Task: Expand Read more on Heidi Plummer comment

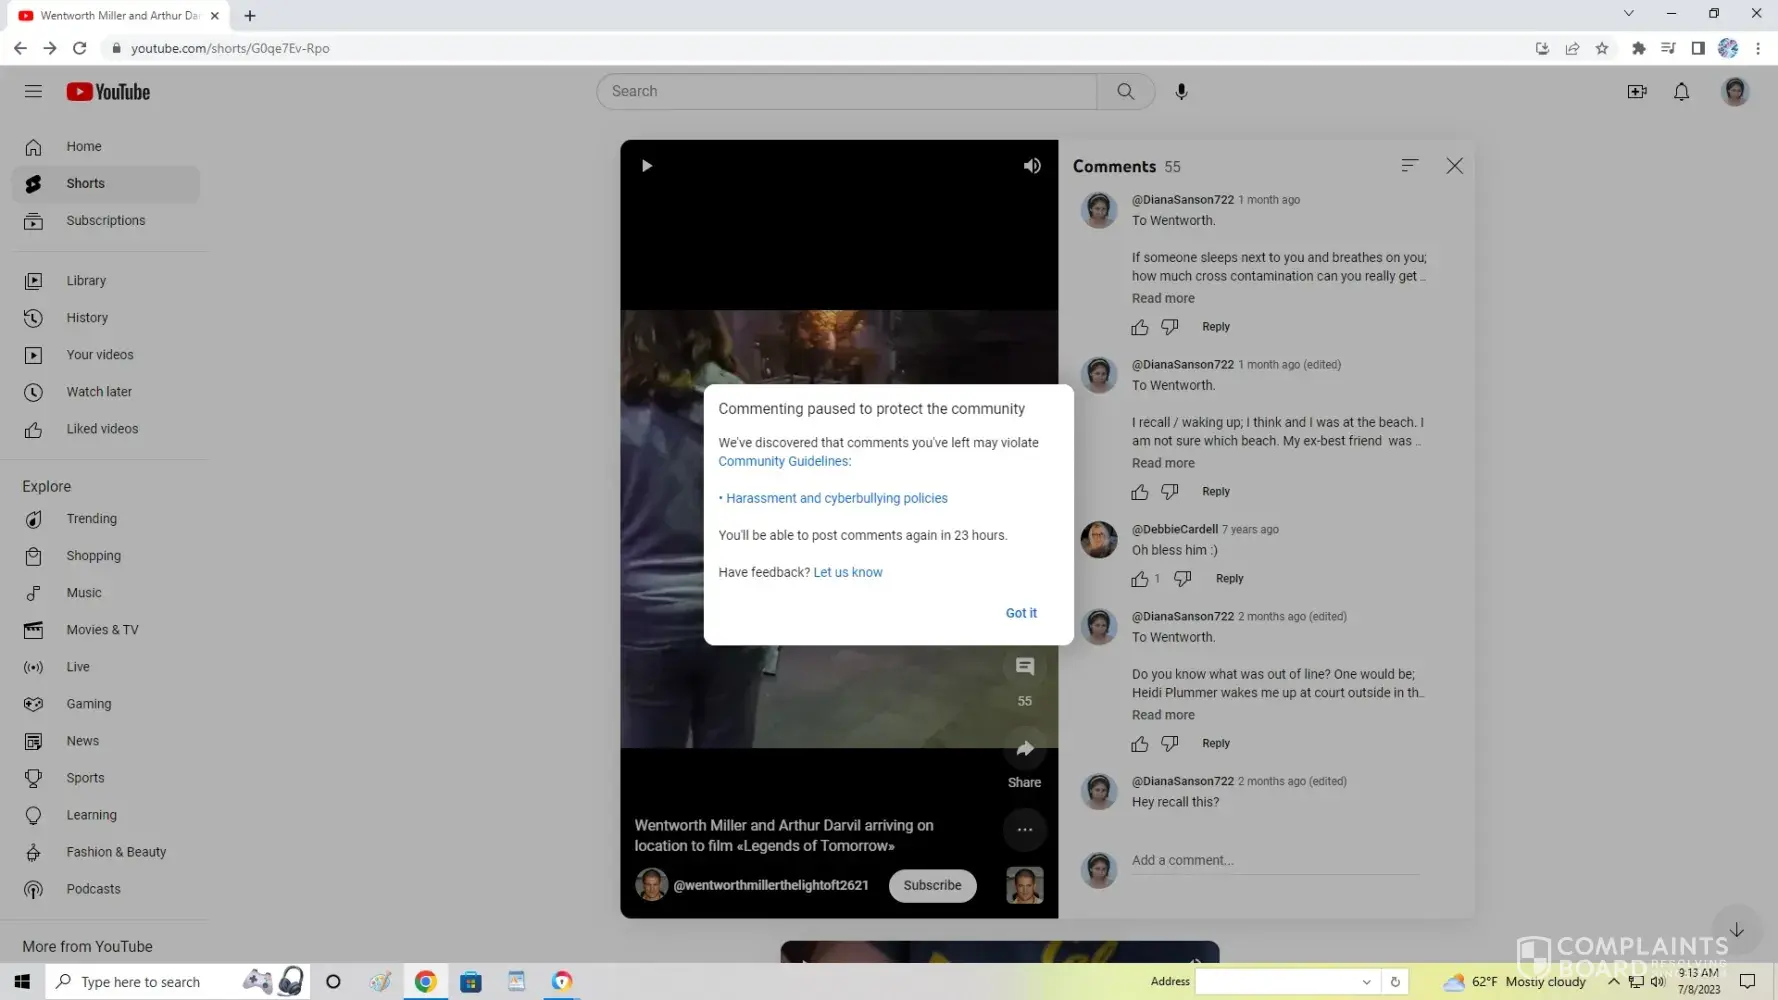Action: coord(1162,715)
